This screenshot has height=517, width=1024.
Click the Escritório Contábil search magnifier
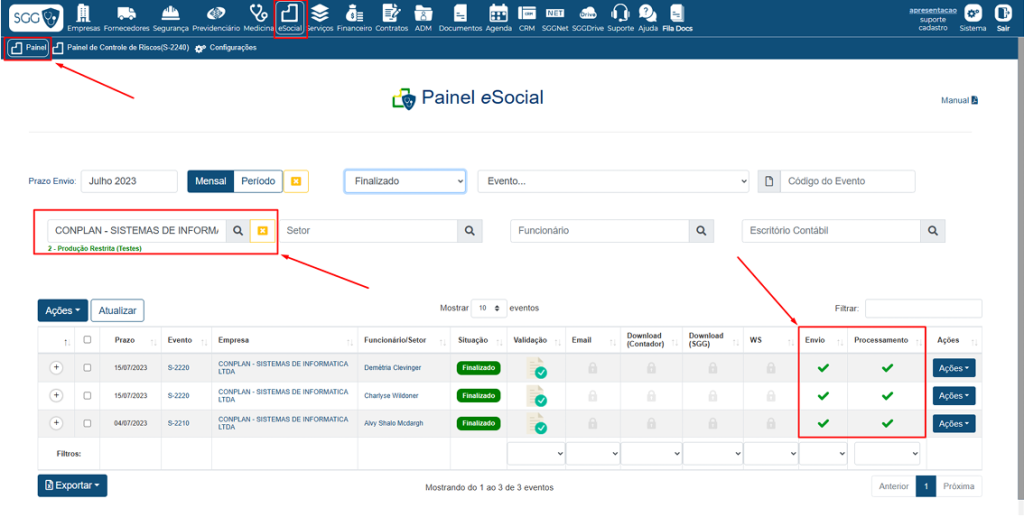pyautogui.click(x=933, y=230)
